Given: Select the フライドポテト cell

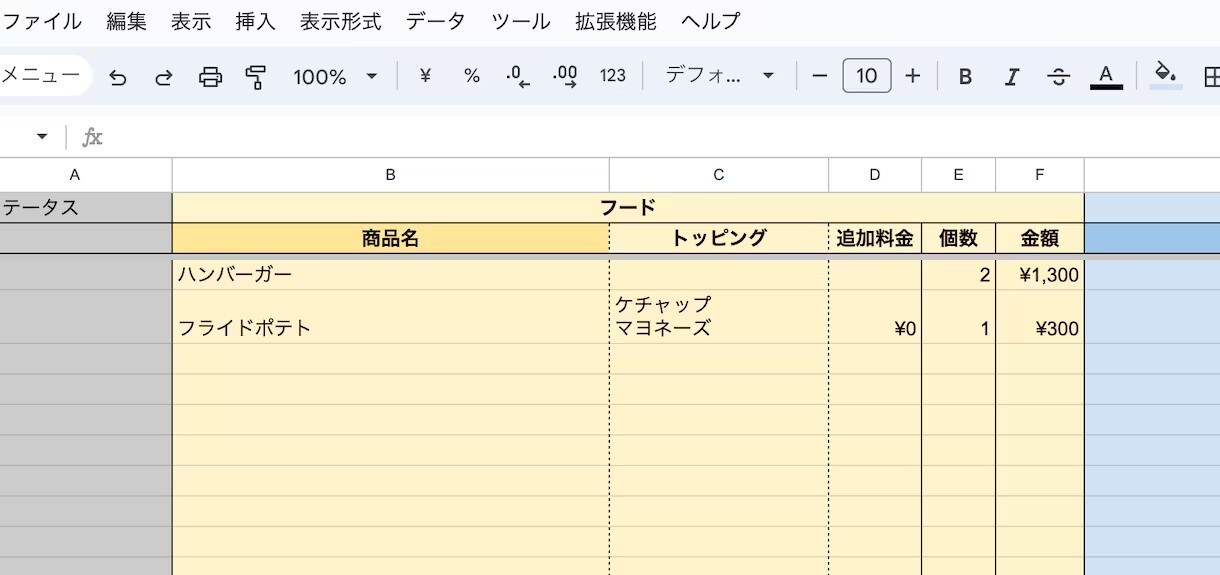Looking at the screenshot, I should [391, 317].
